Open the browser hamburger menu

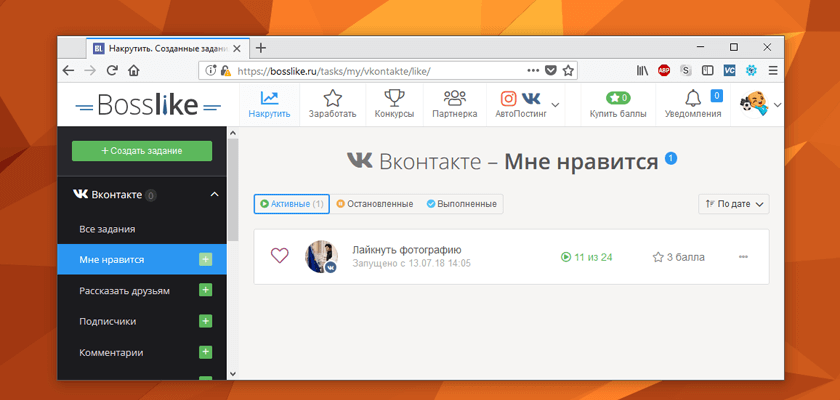772,70
